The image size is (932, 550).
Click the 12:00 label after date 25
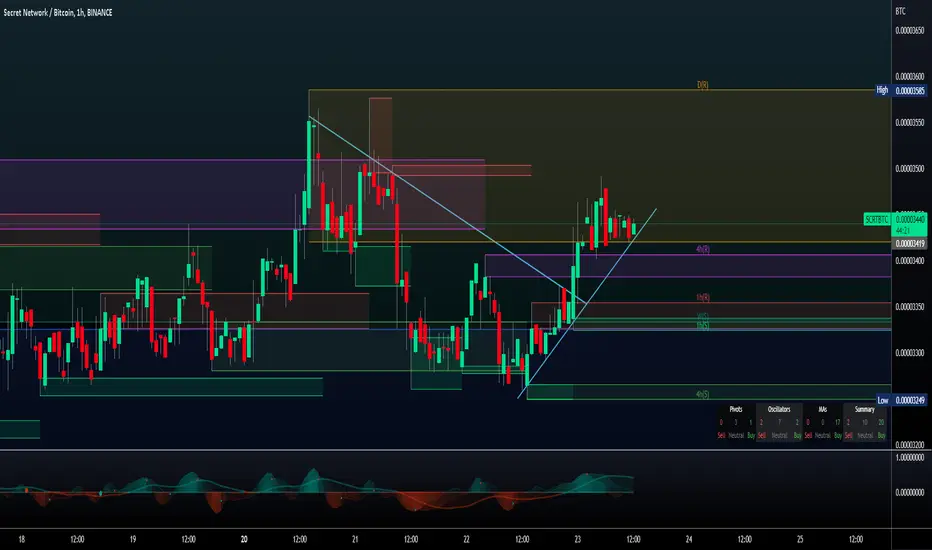tap(856, 539)
